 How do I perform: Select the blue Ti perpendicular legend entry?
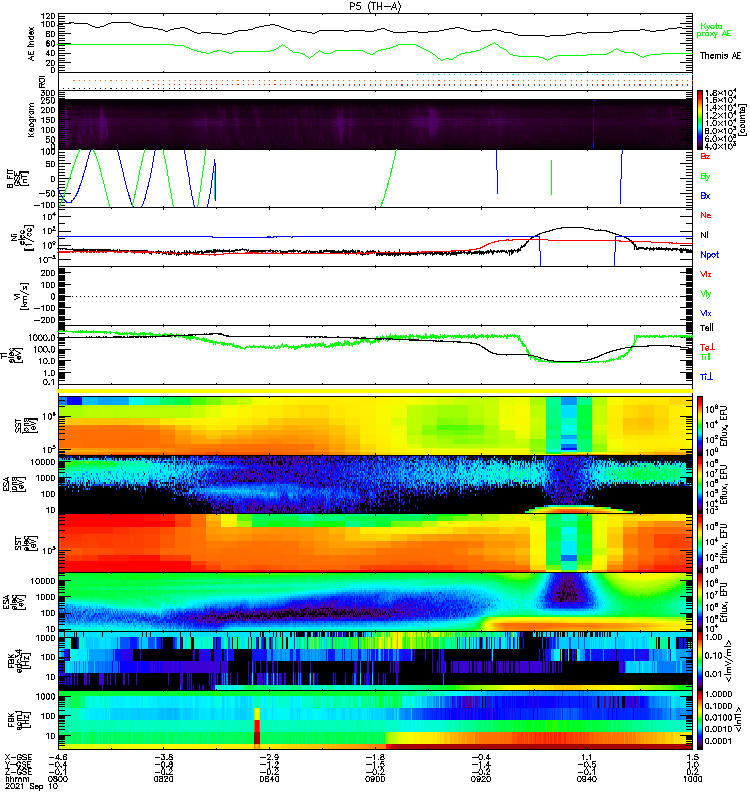(x=706, y=376)
